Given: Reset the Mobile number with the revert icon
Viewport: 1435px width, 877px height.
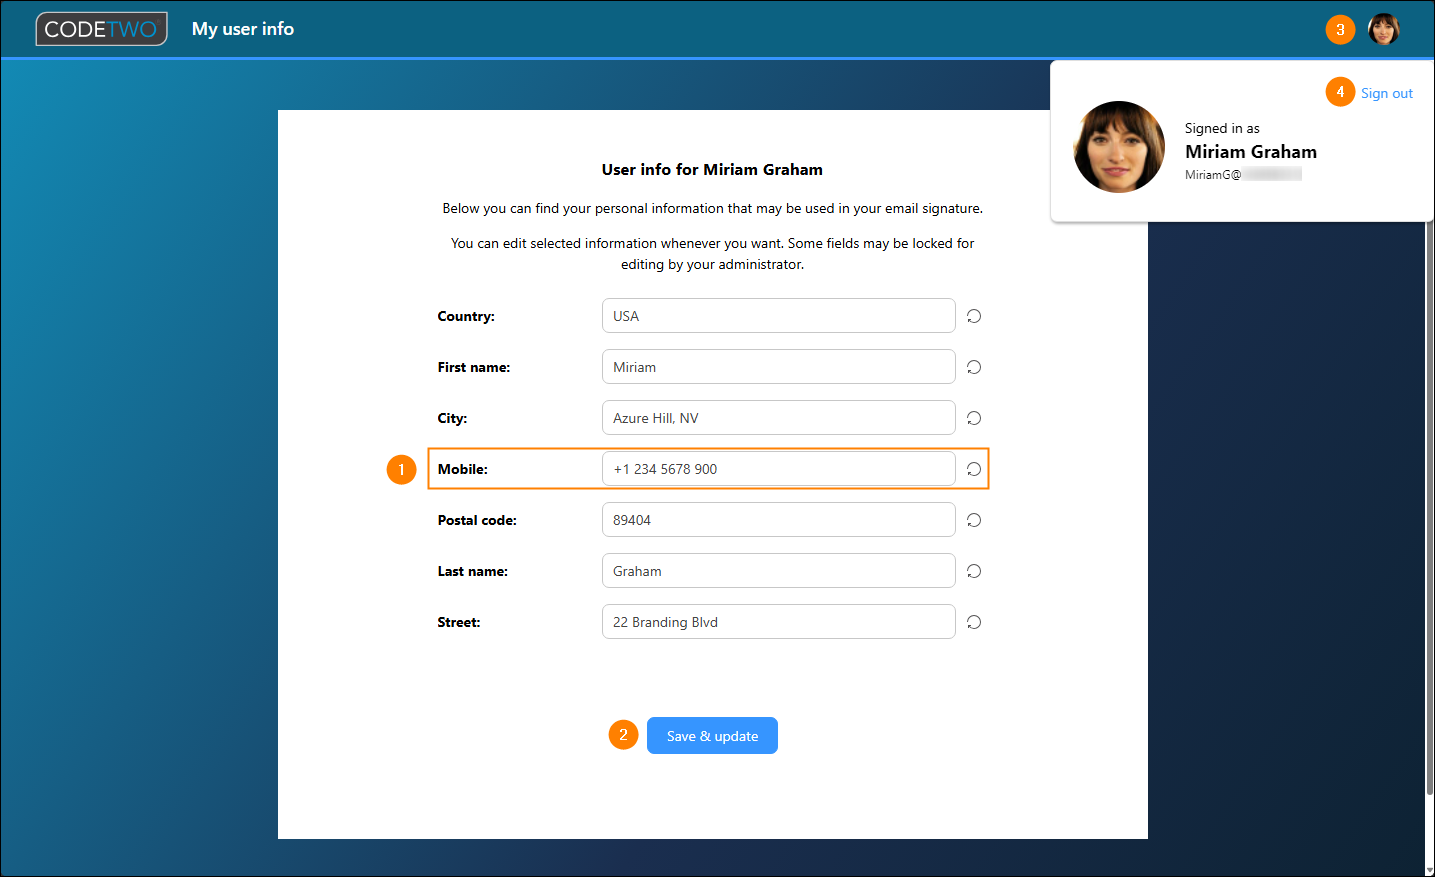Looking at the screenshot, I should coord(973,469).
